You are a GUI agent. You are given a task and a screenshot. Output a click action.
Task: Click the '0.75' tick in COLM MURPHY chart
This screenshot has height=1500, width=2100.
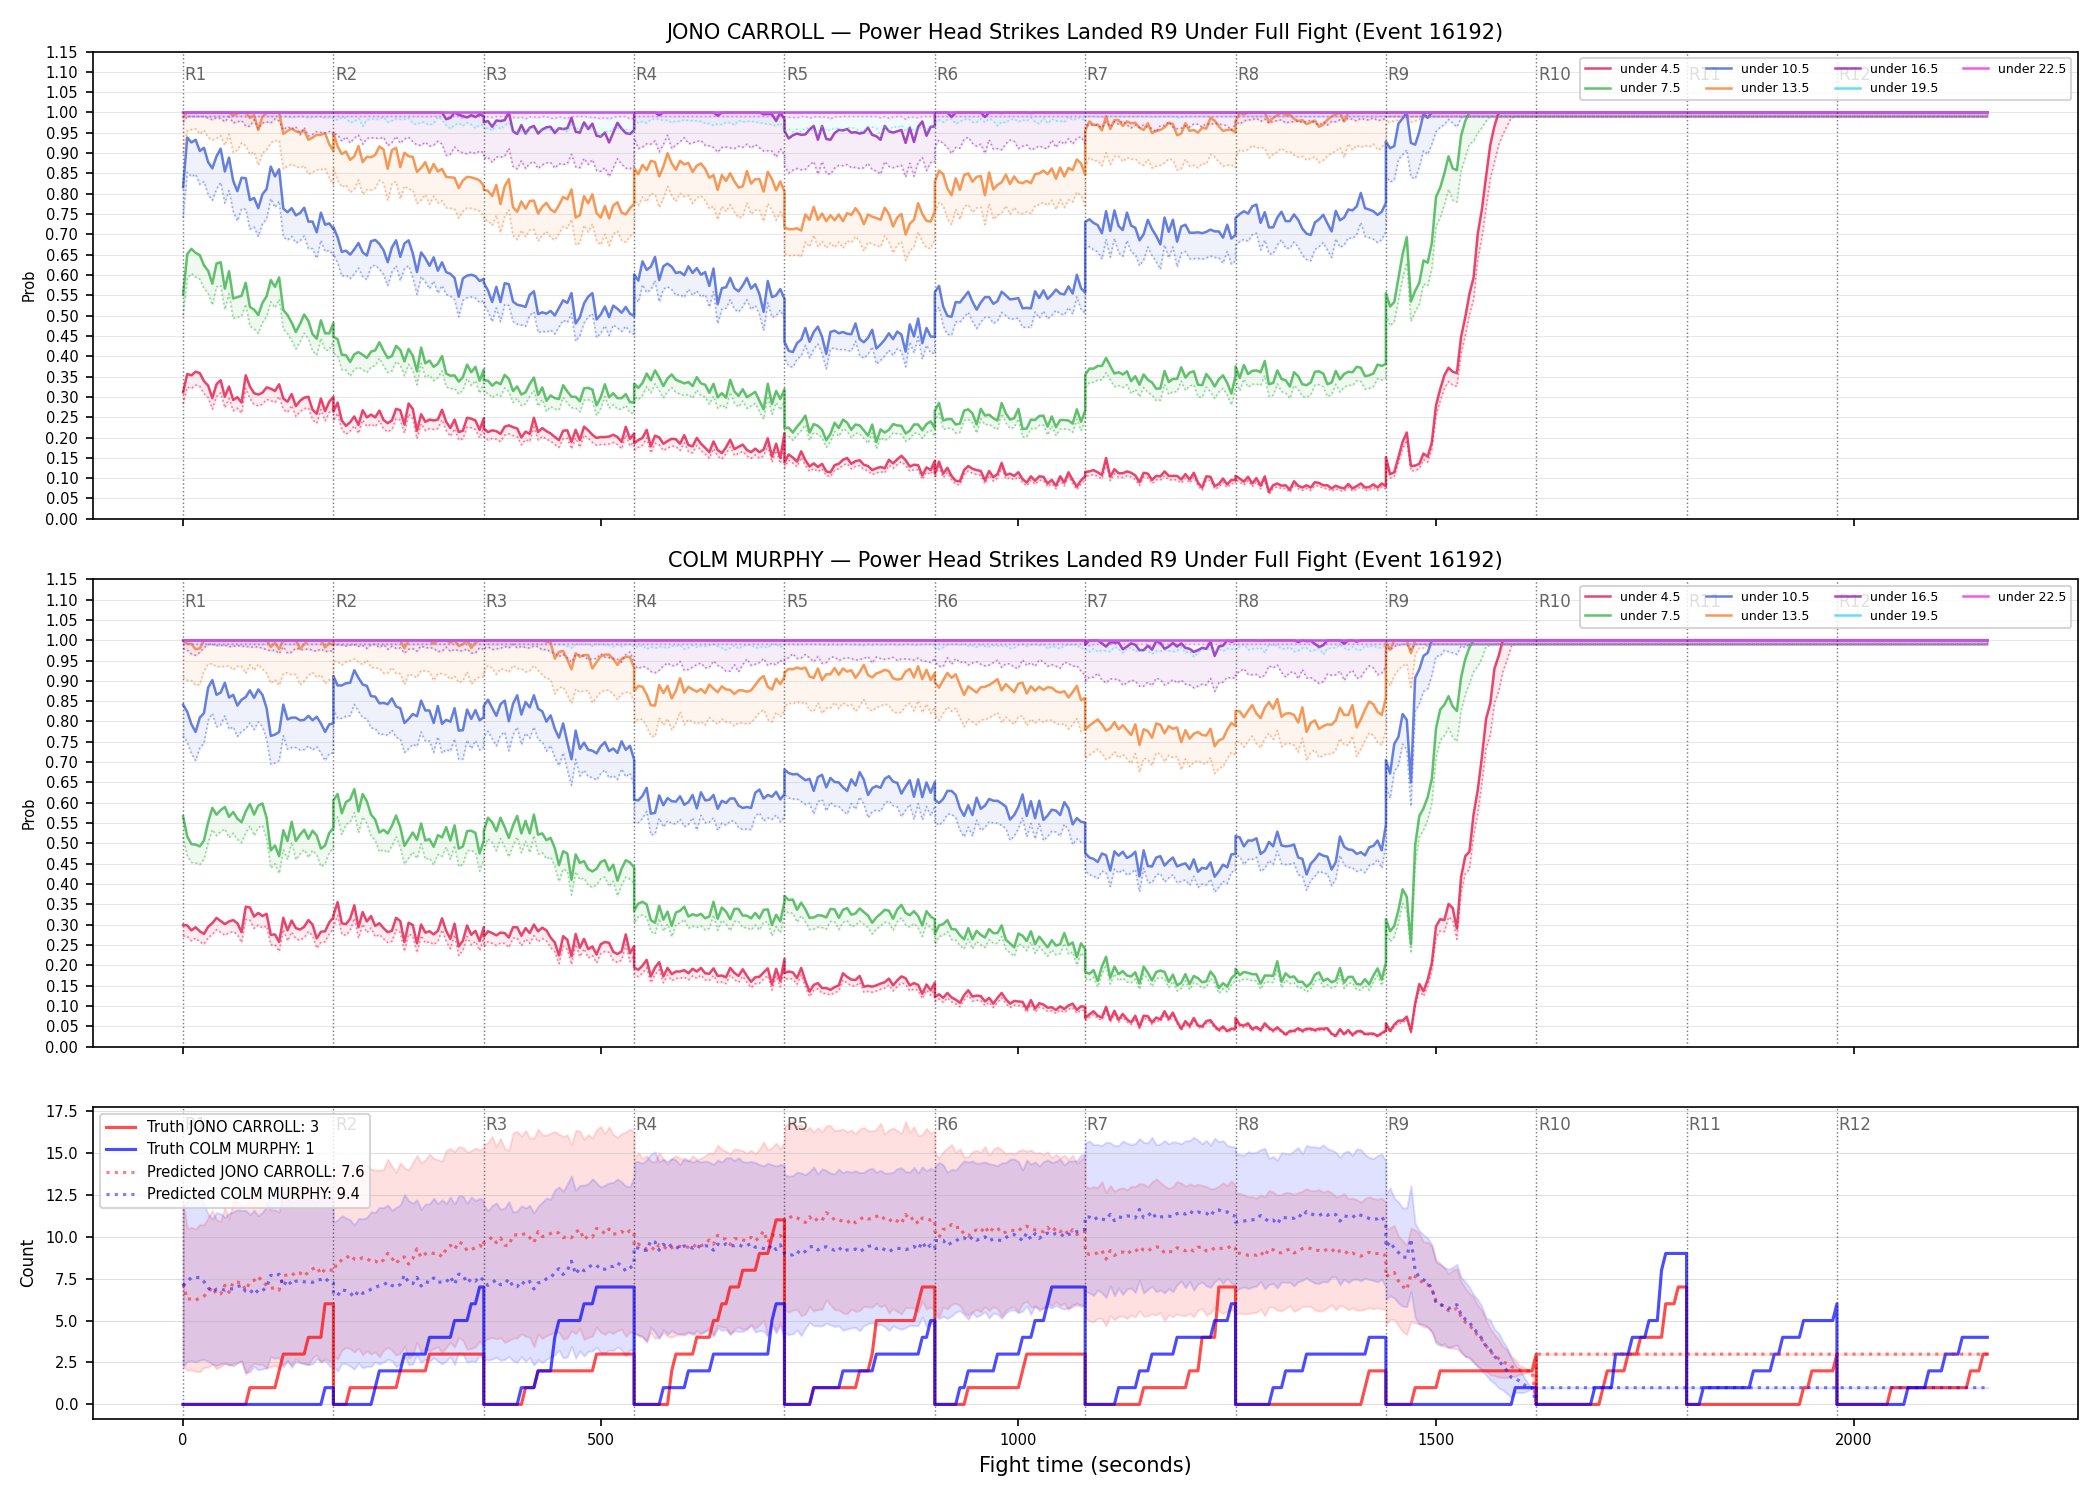(62, 742)
